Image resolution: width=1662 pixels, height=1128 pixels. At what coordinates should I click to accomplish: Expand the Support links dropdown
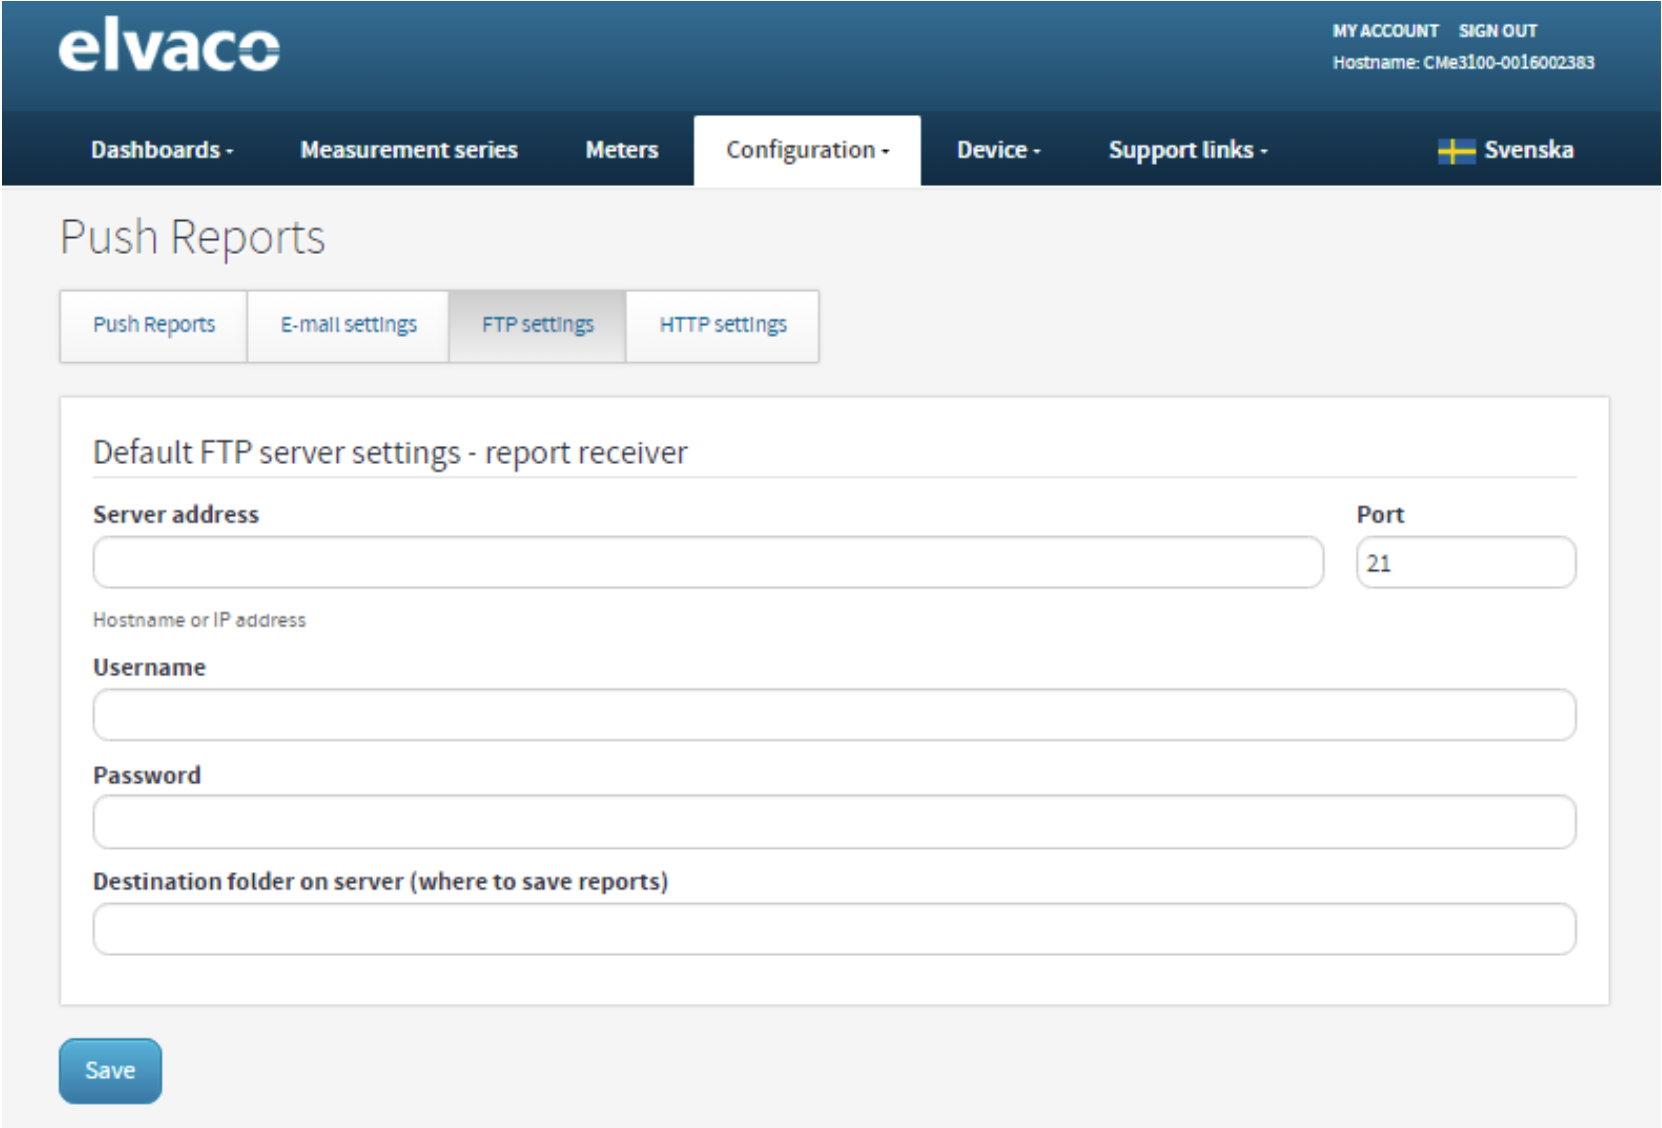coord(1188,150)
